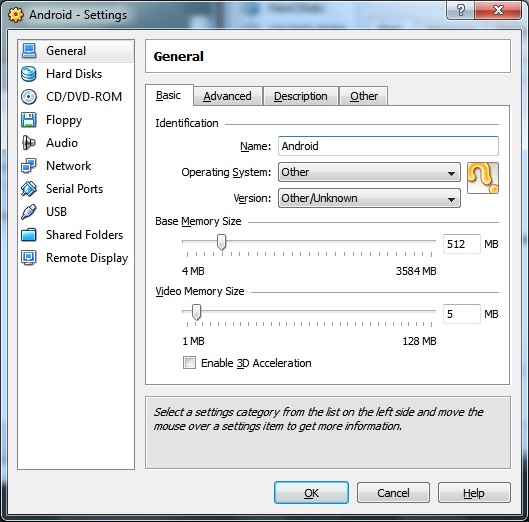This screenshot has width=529, height=522.
Task: Click the OS type question-mark image
Action: 483,178
